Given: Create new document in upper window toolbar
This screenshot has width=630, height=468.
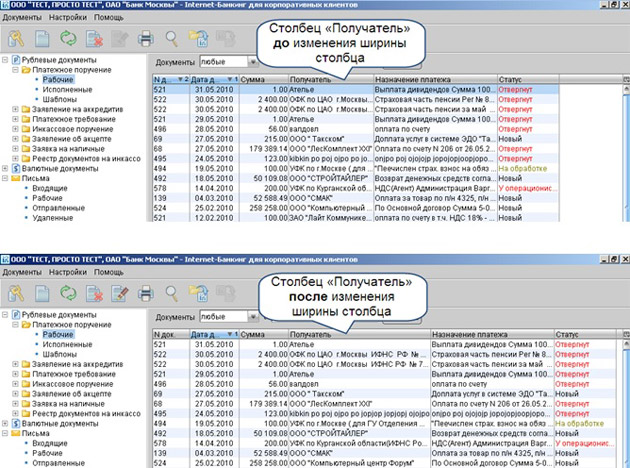Looking at the screenshot, I should coord(42,39).
